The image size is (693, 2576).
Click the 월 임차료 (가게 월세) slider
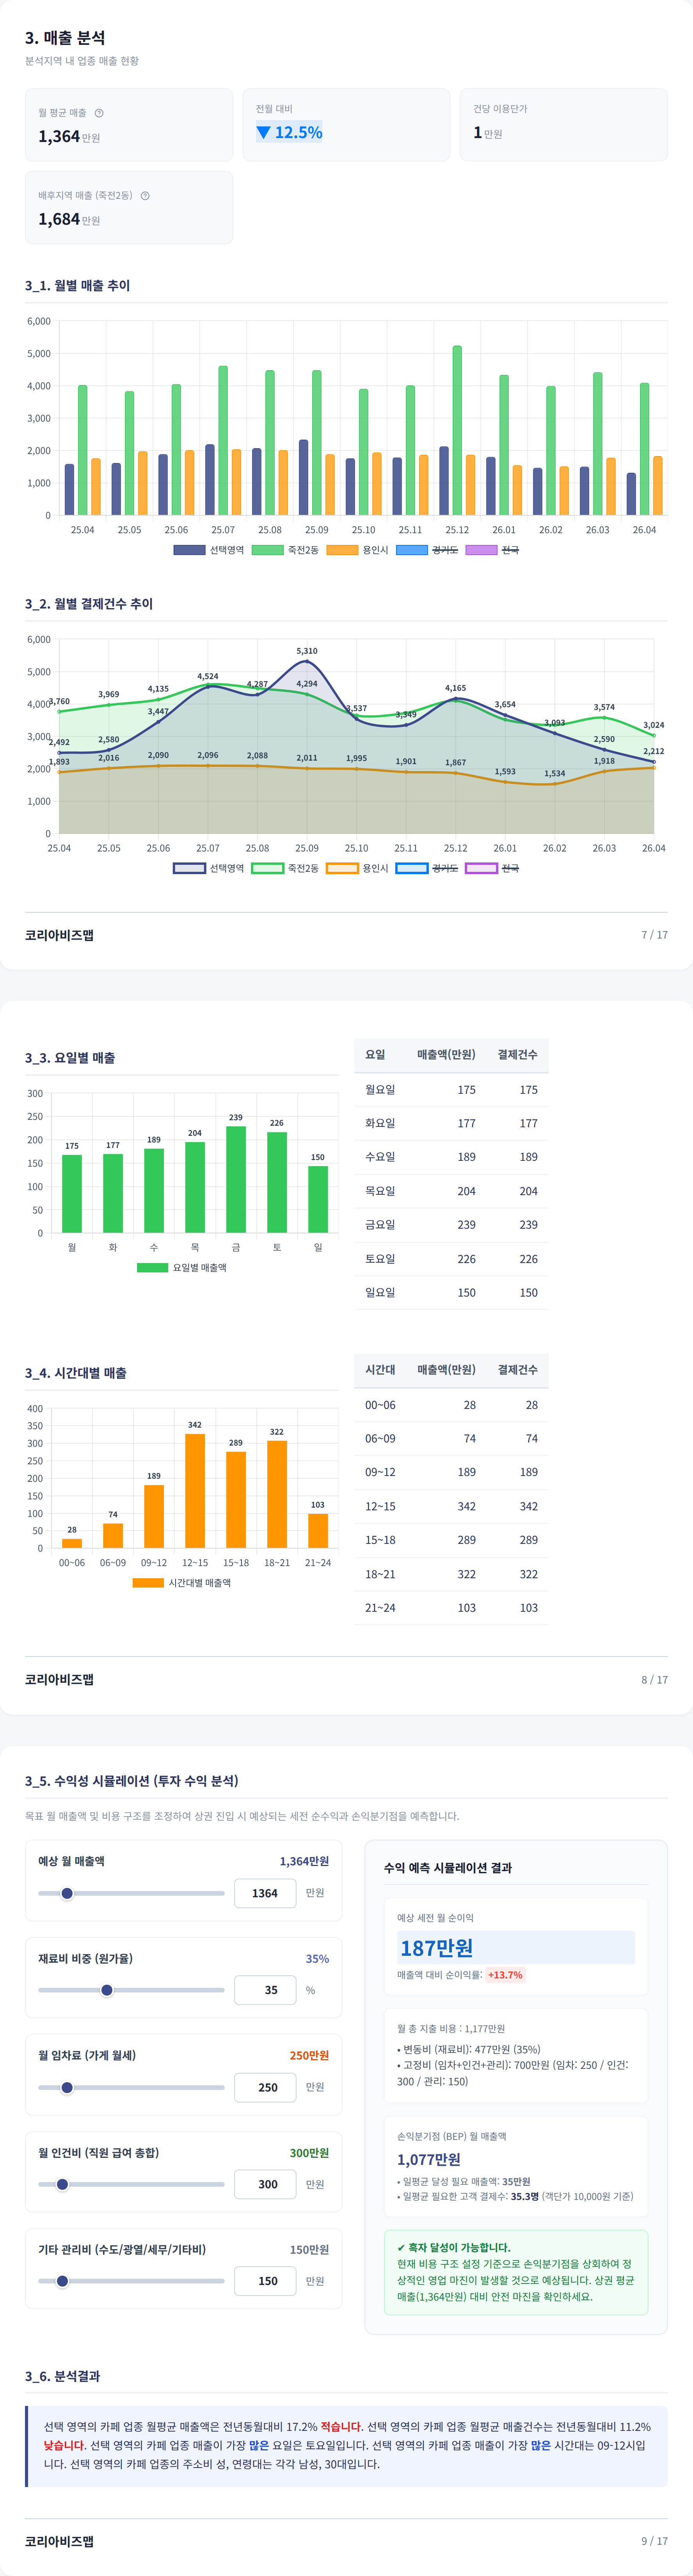pyautogui.click(x=131, y=2087)
